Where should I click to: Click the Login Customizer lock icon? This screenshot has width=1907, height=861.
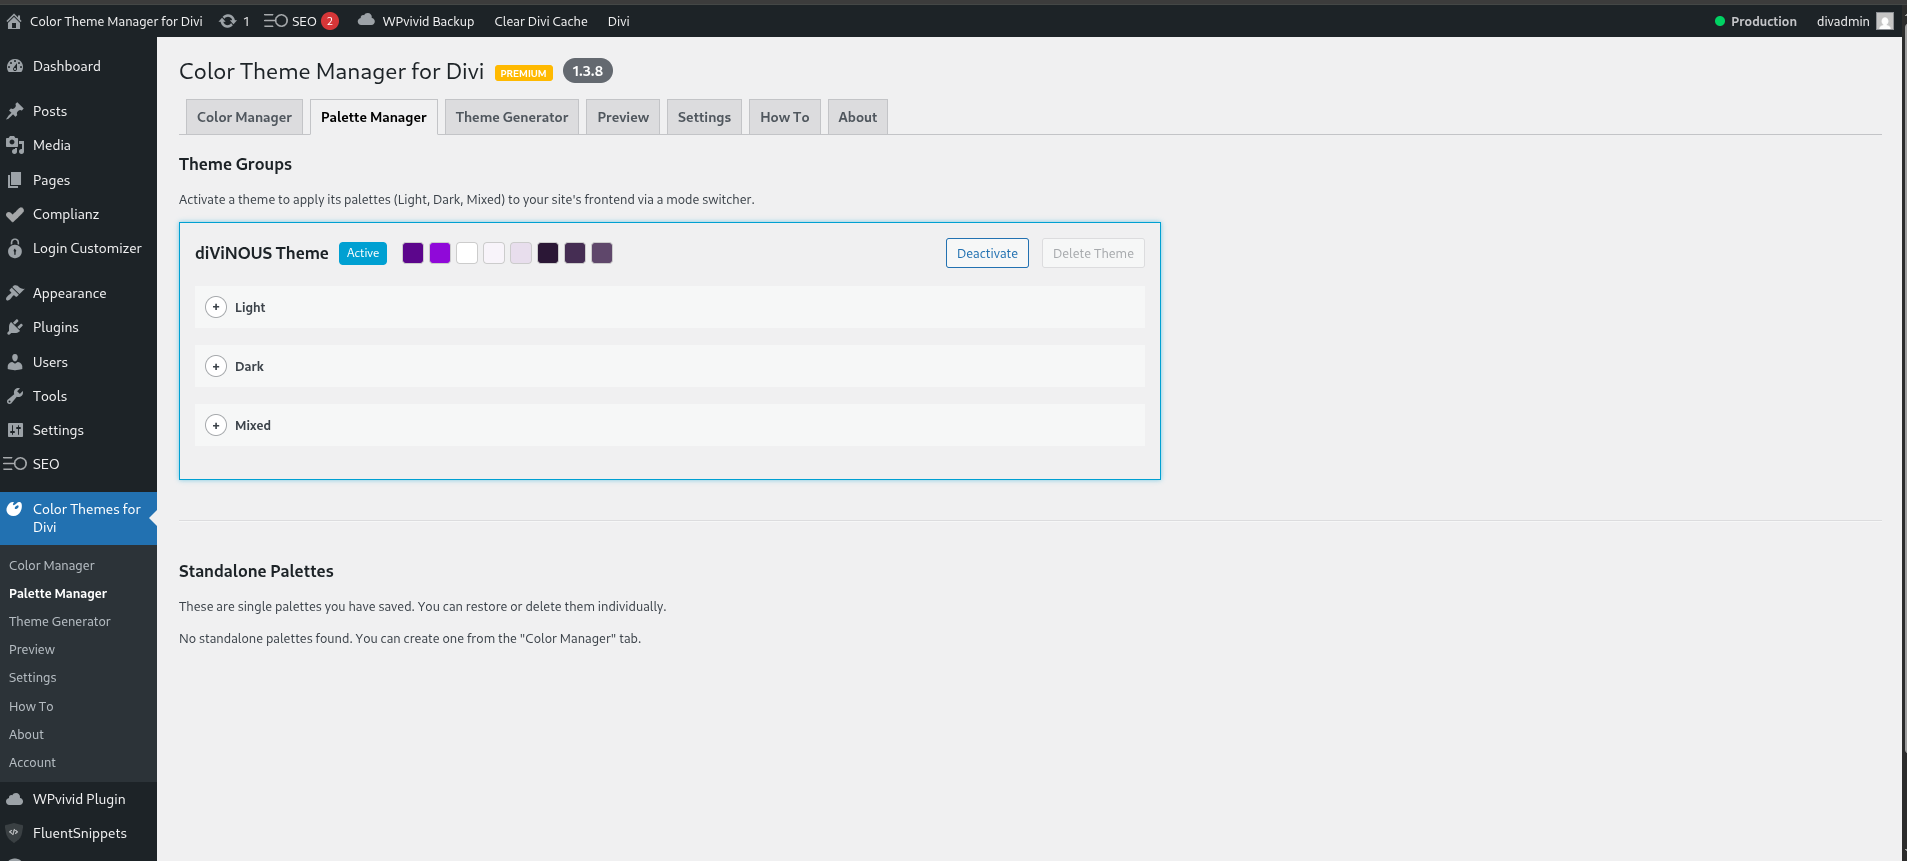15,248
